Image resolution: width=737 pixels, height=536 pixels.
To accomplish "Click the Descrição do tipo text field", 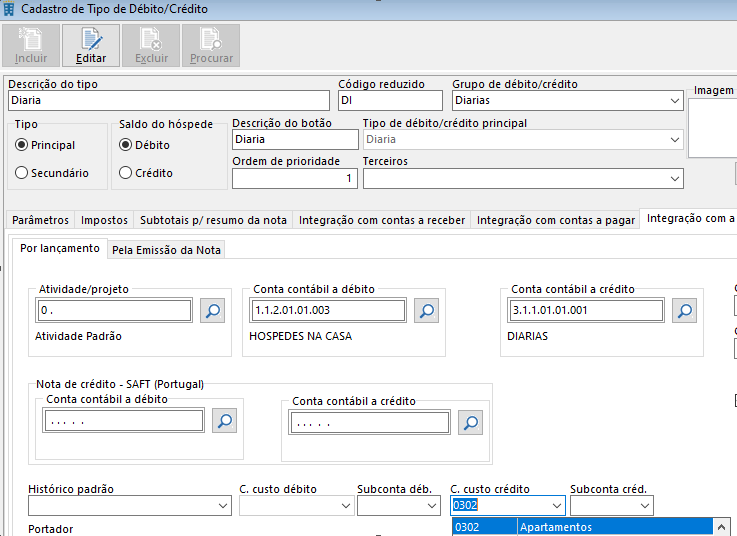I will 168,101.
